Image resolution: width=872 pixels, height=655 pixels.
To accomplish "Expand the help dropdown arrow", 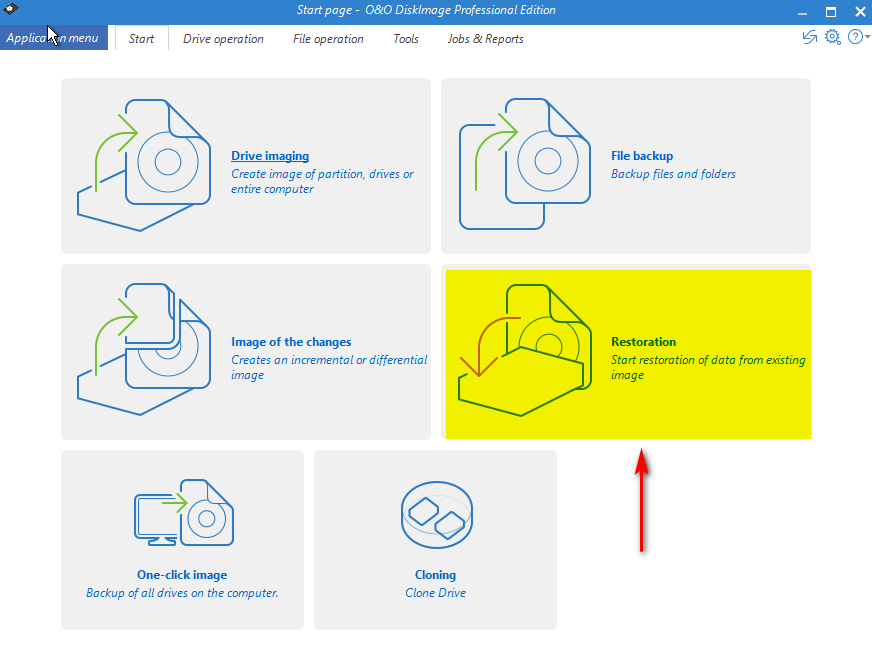I will tap(867, 37).
